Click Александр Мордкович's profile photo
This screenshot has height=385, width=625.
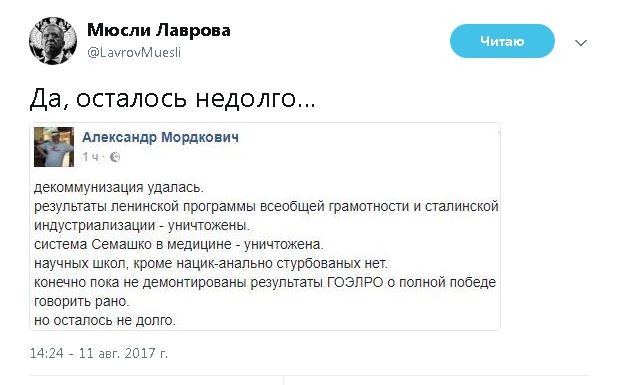[x=54, y=147]
